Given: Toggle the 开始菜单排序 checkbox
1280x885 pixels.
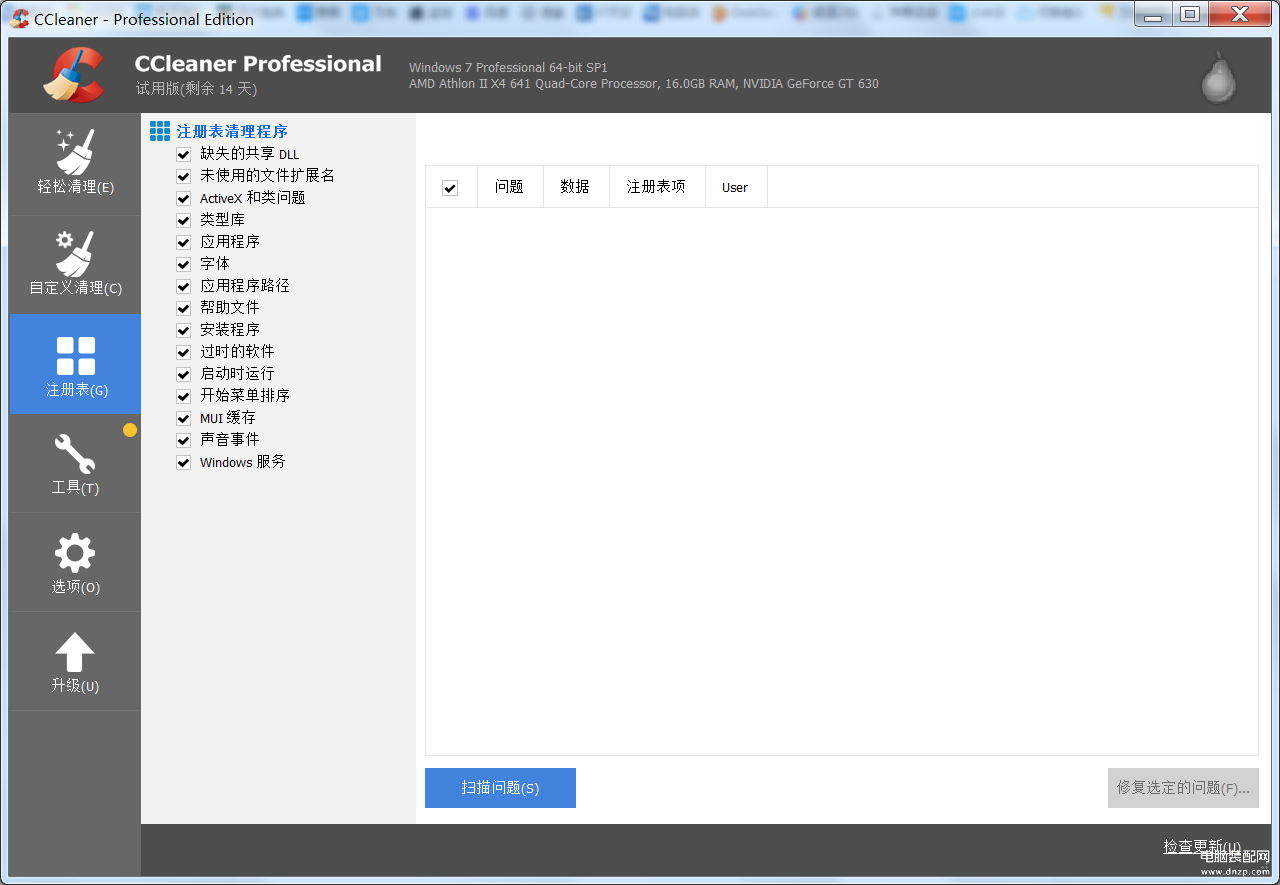Looking at the screenshot, I should (x=183, y=396).
